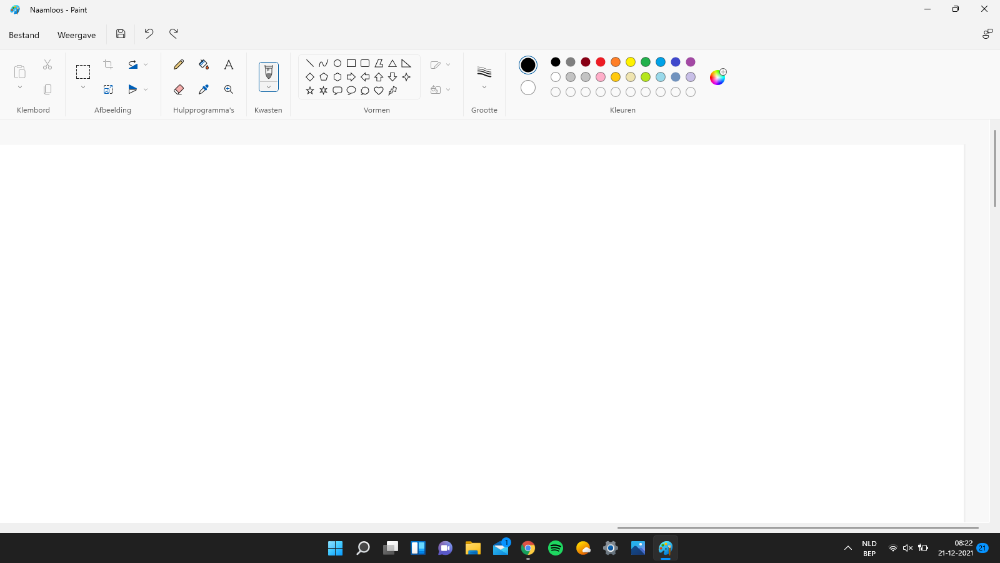Toggle the rectangular selection tool
This screenshot has width=1000, height=563.
[x=83, y=71]
